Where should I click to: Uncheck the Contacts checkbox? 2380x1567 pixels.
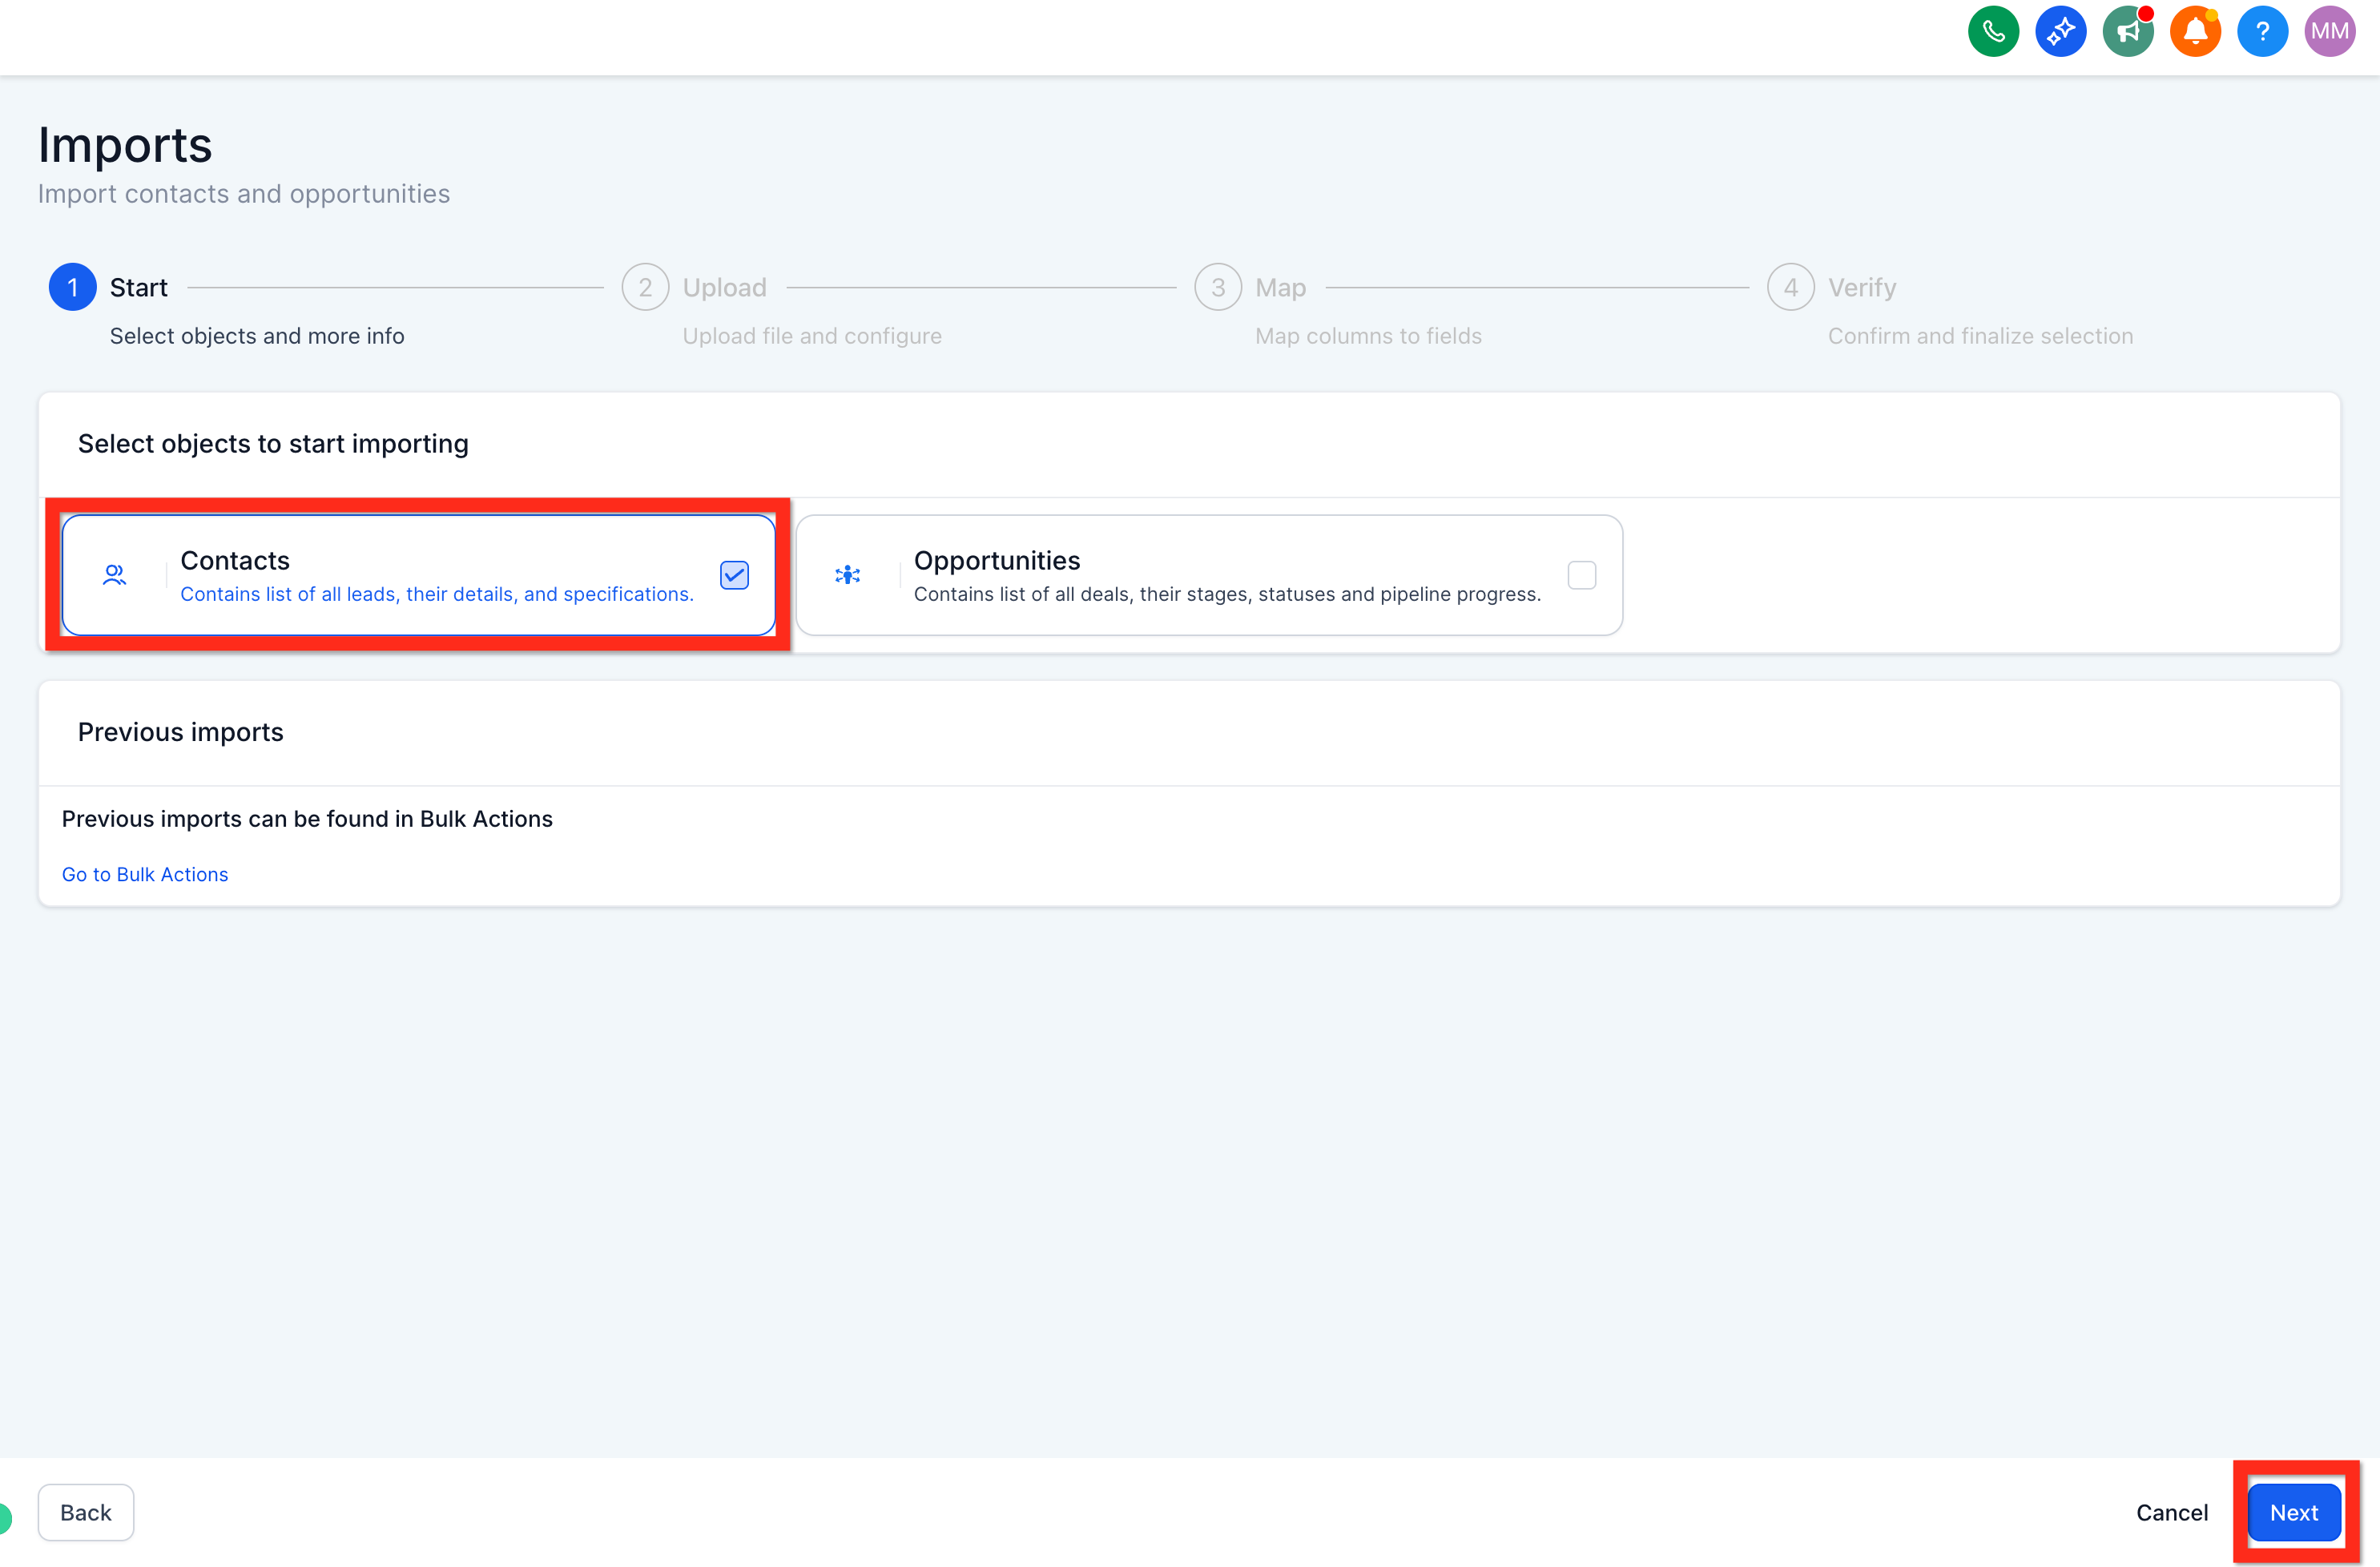point(734,575)
